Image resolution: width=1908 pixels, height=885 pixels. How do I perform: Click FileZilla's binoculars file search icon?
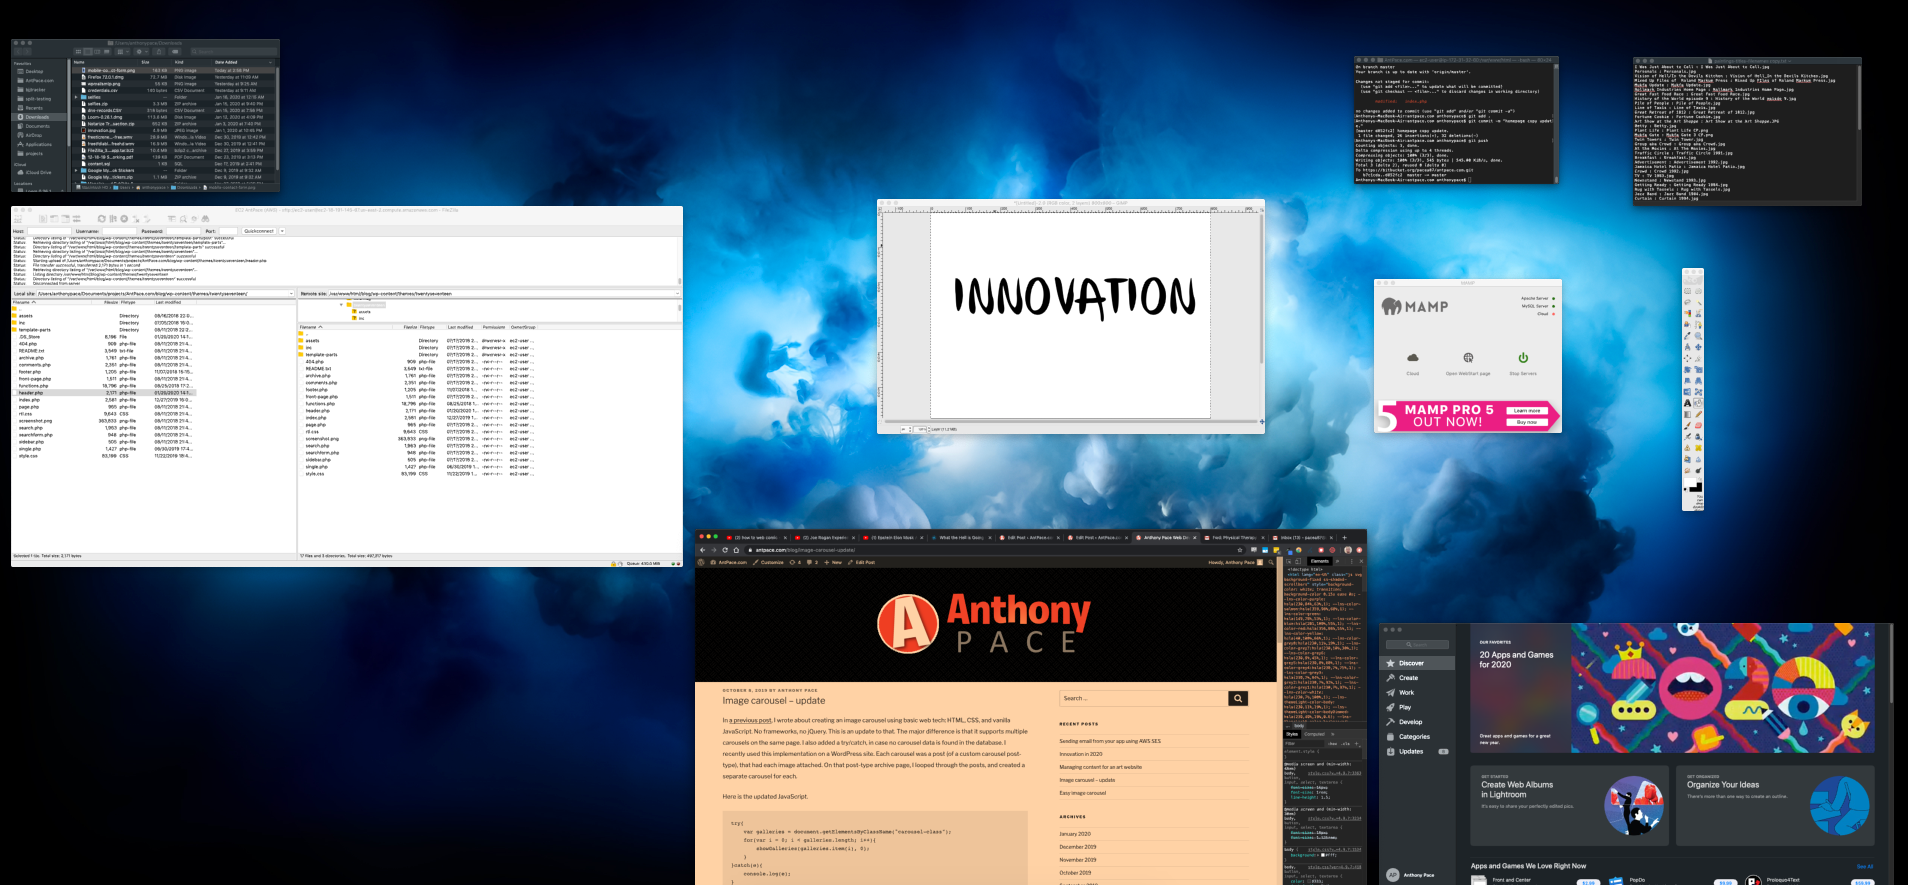205,219
